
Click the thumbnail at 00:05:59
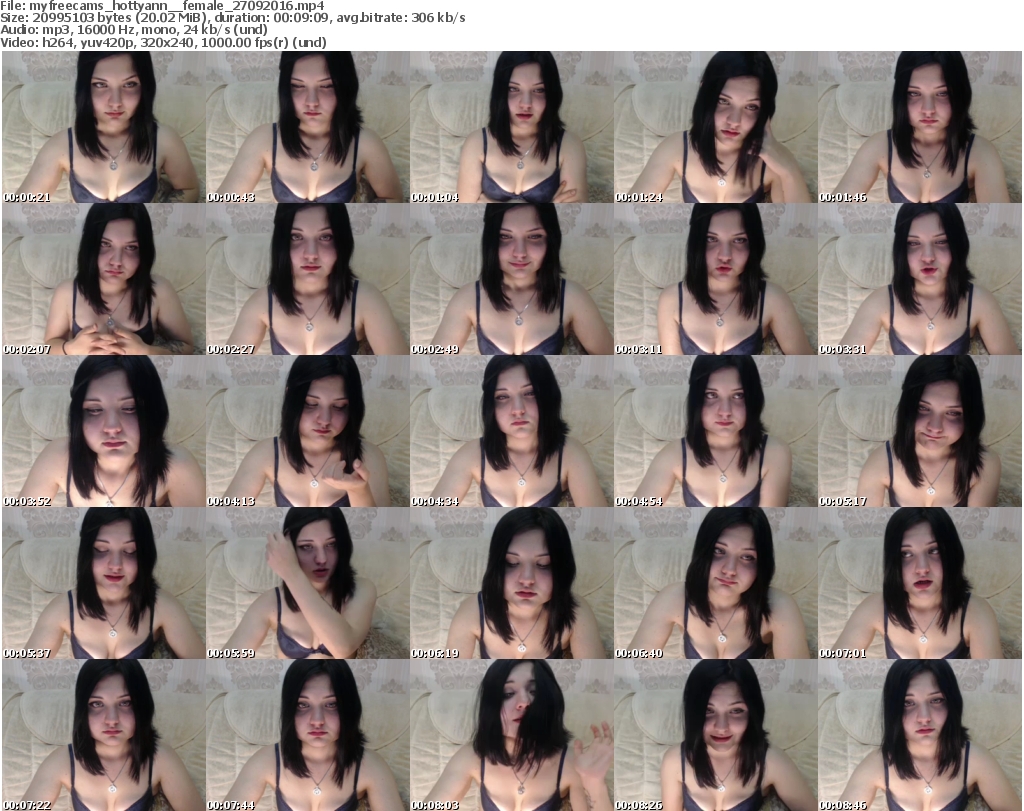click(x=307, y=583)
